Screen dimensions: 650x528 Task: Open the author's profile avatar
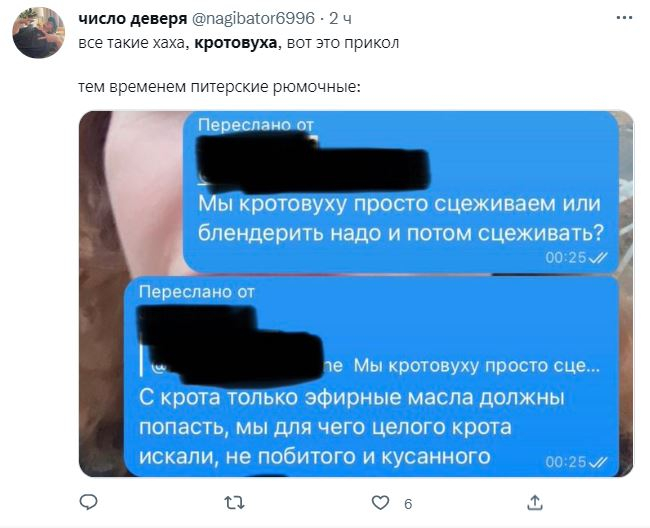click(39, 32)
